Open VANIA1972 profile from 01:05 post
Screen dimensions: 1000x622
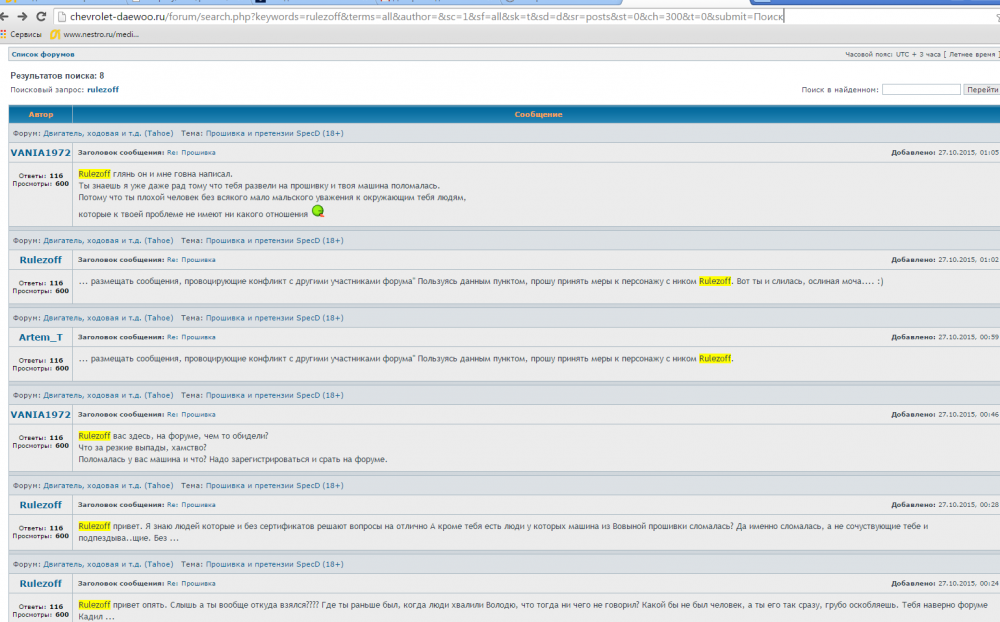coord(40,152)
